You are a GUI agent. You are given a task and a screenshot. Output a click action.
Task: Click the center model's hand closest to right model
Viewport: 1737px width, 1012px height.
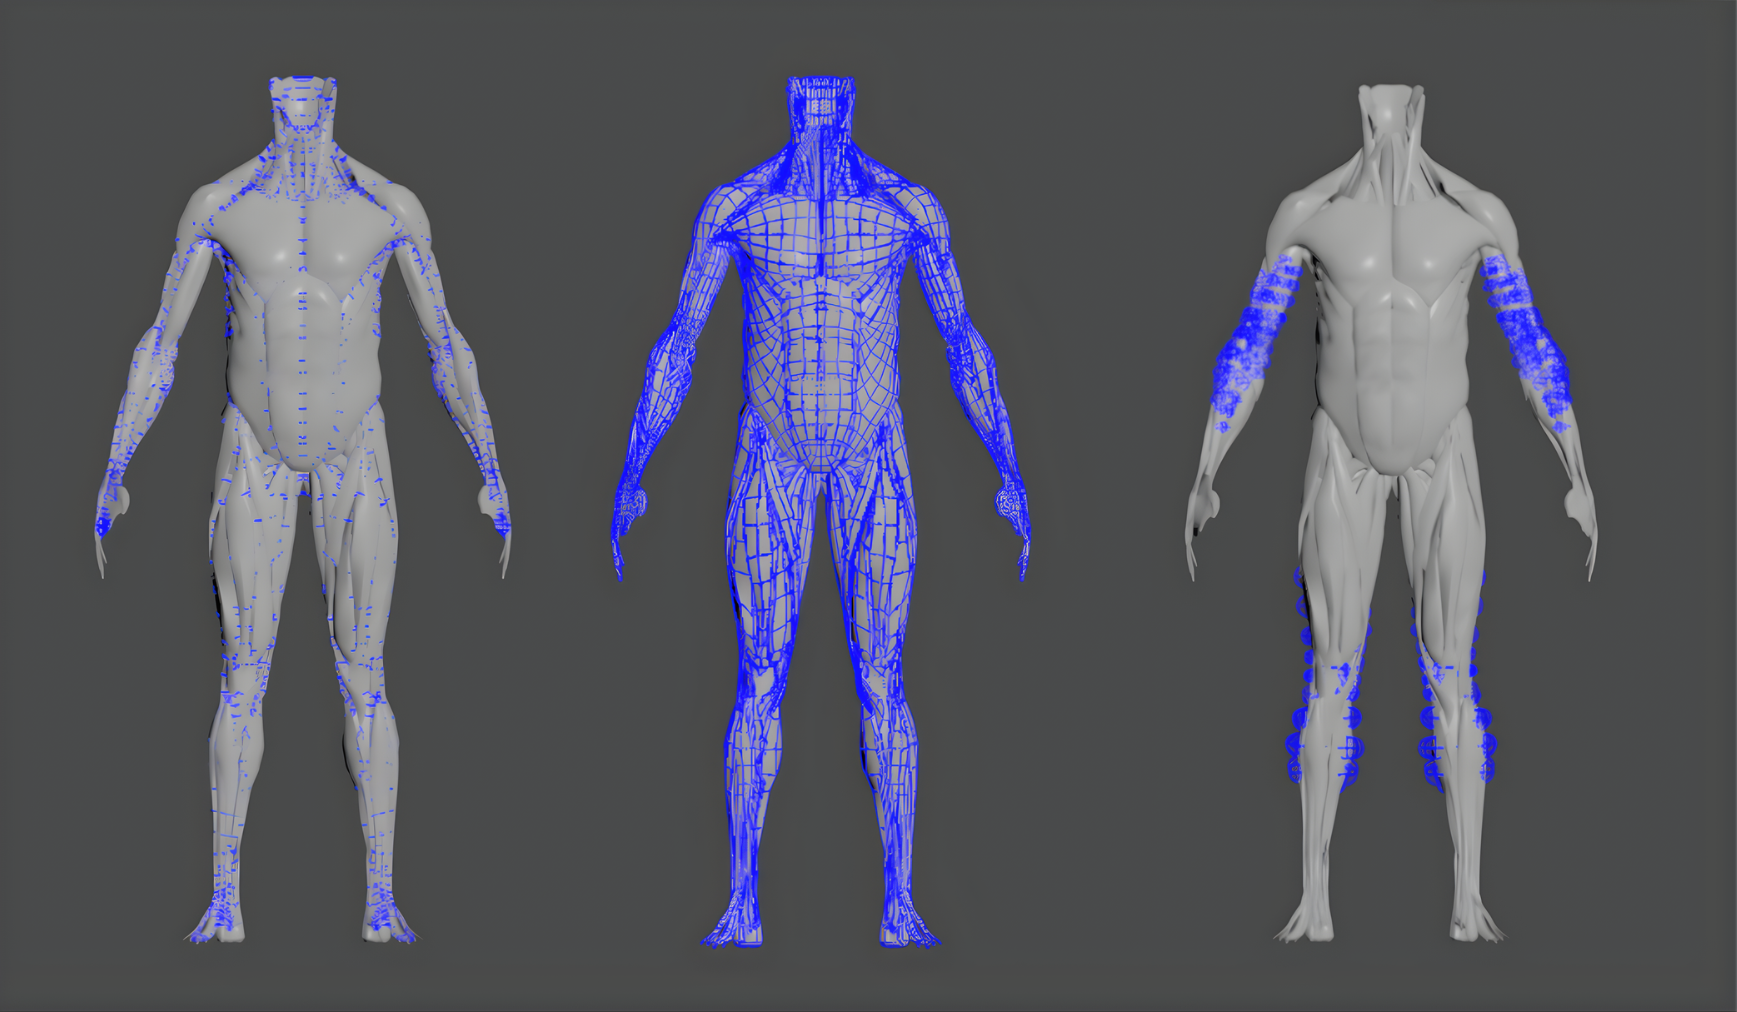pos(1012,505)
